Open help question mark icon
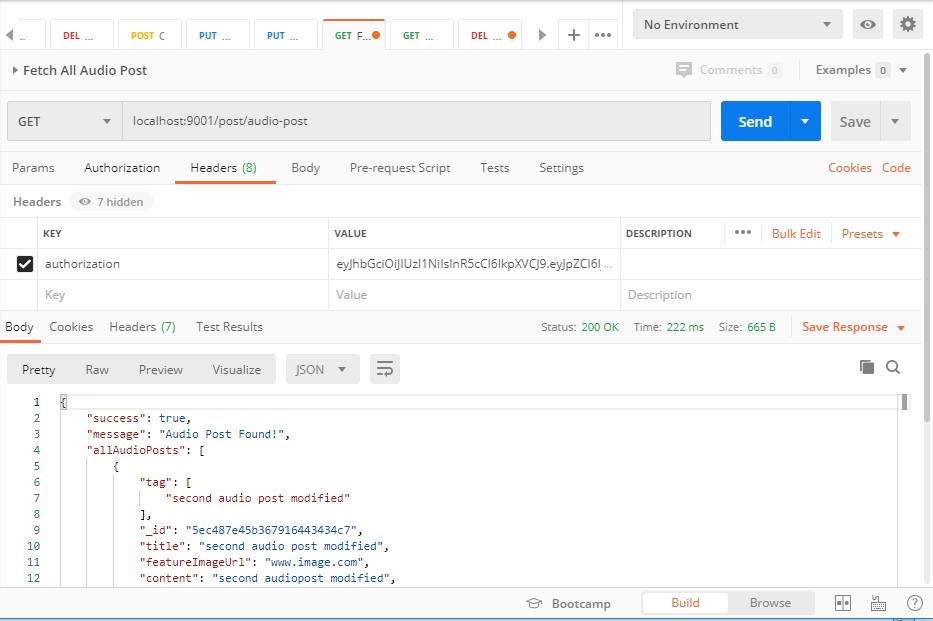The image size is (933, 621). tap(914, 603)
